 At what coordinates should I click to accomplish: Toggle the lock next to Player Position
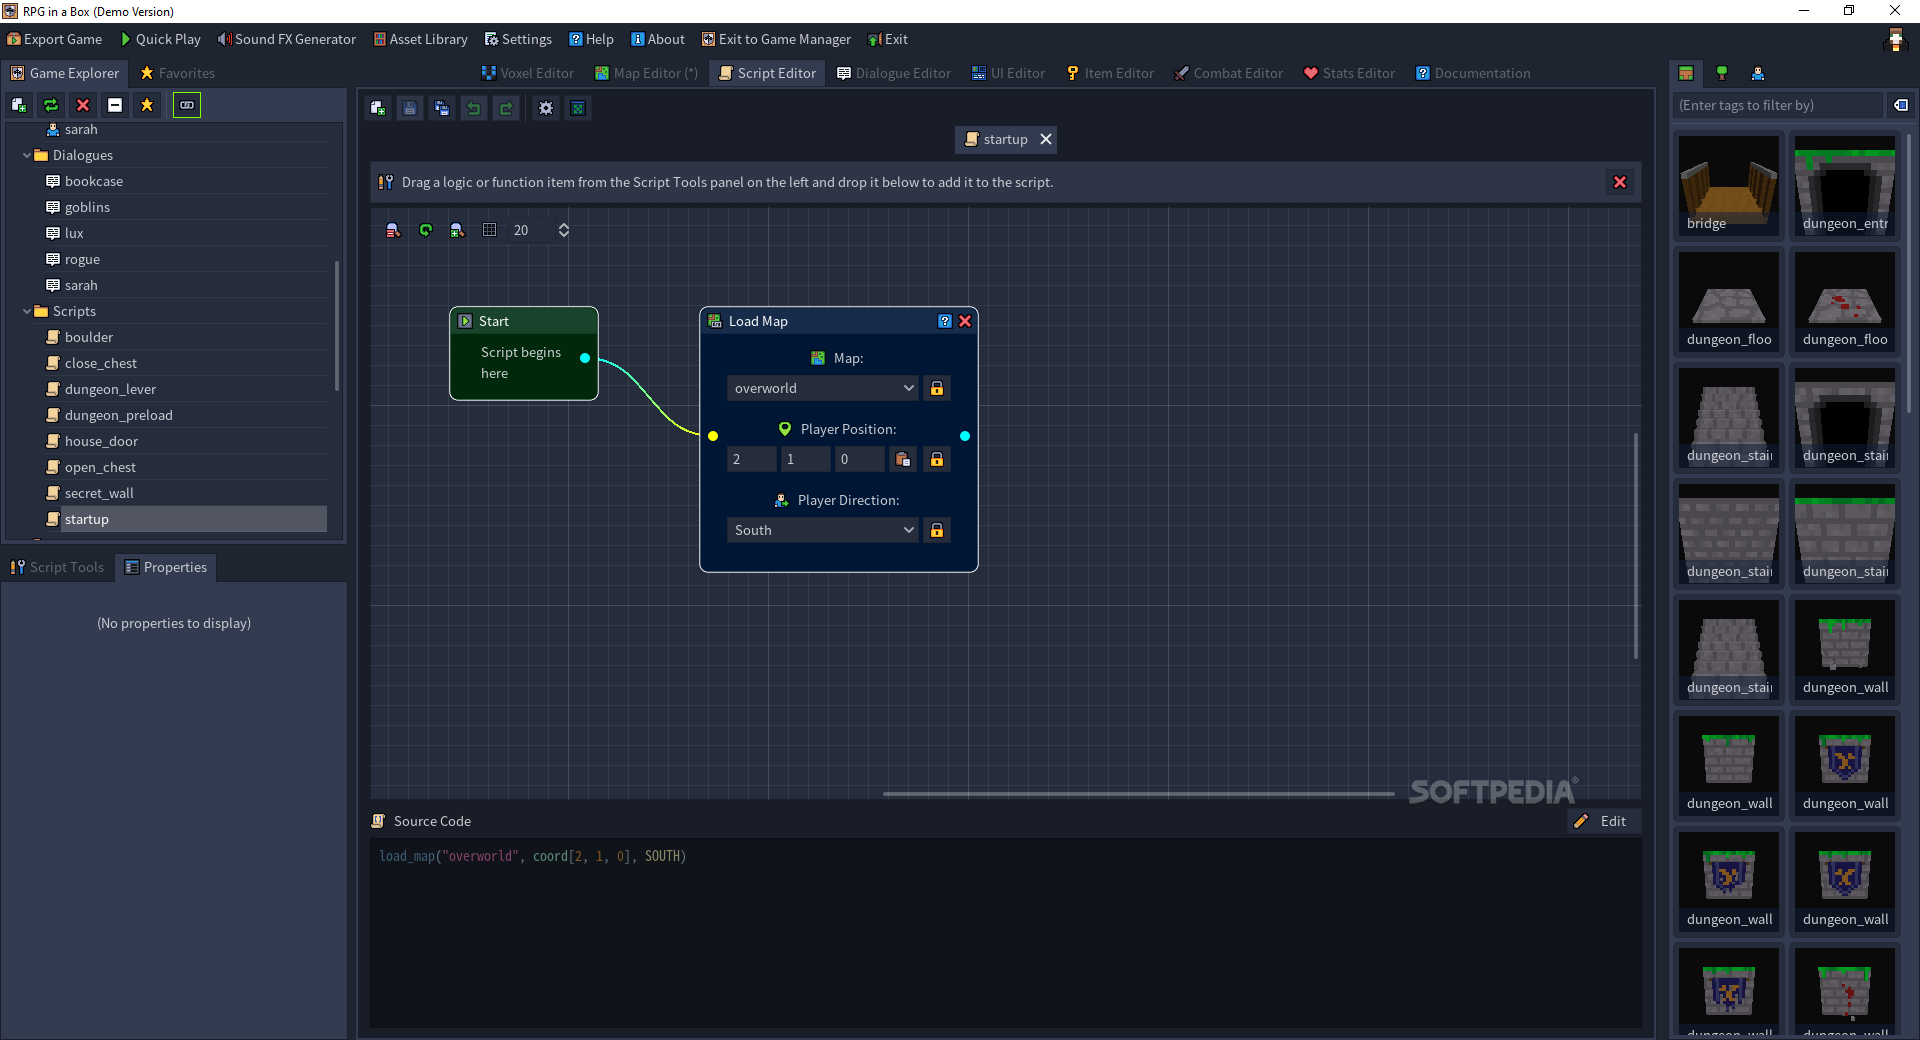937,459
